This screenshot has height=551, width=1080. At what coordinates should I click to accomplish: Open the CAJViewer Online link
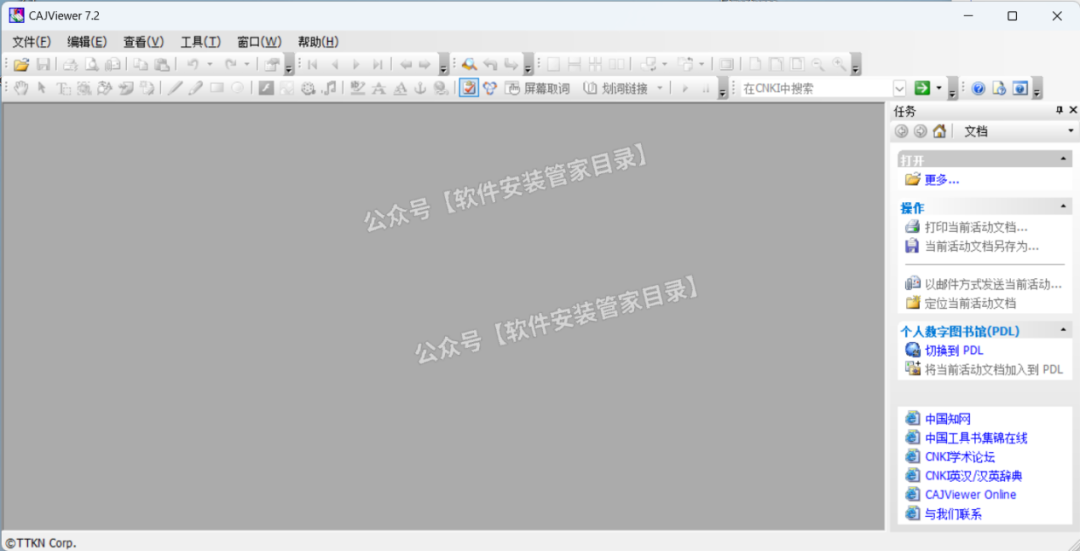pyautogui.click(x=970, y=495)
